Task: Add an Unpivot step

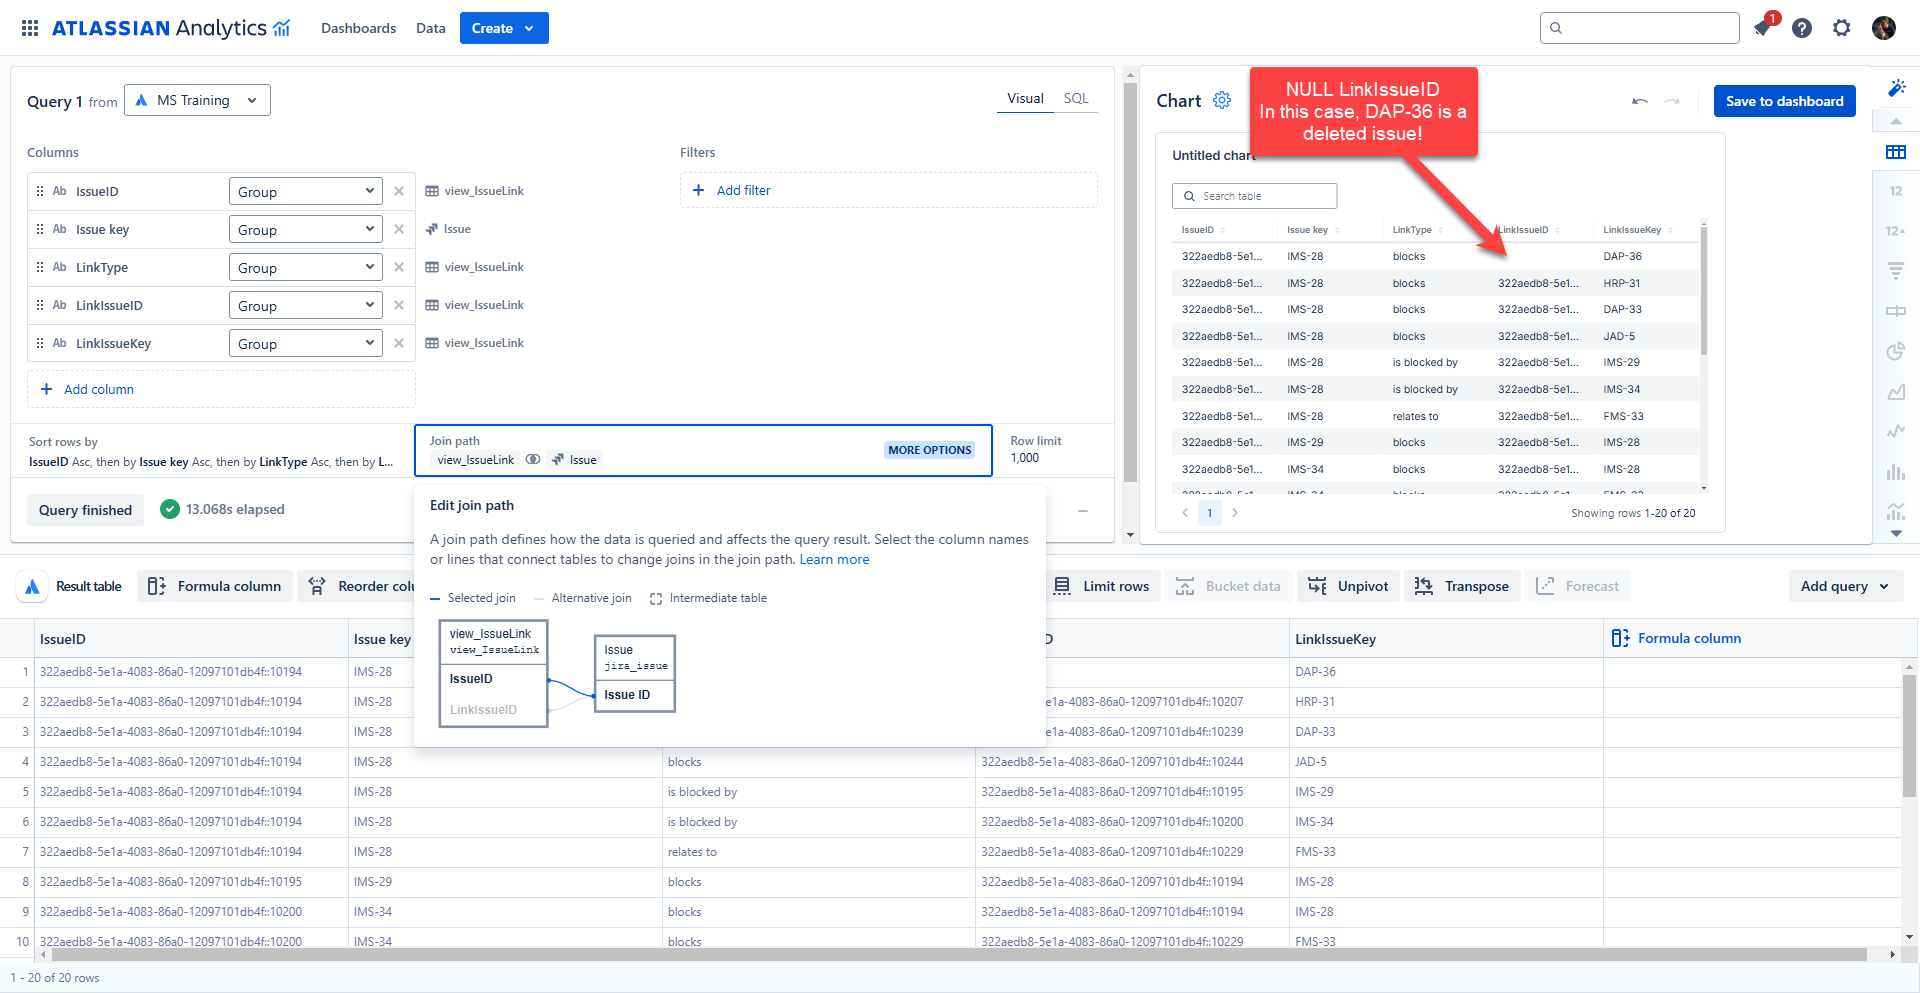Action: tap(1348, 586)
